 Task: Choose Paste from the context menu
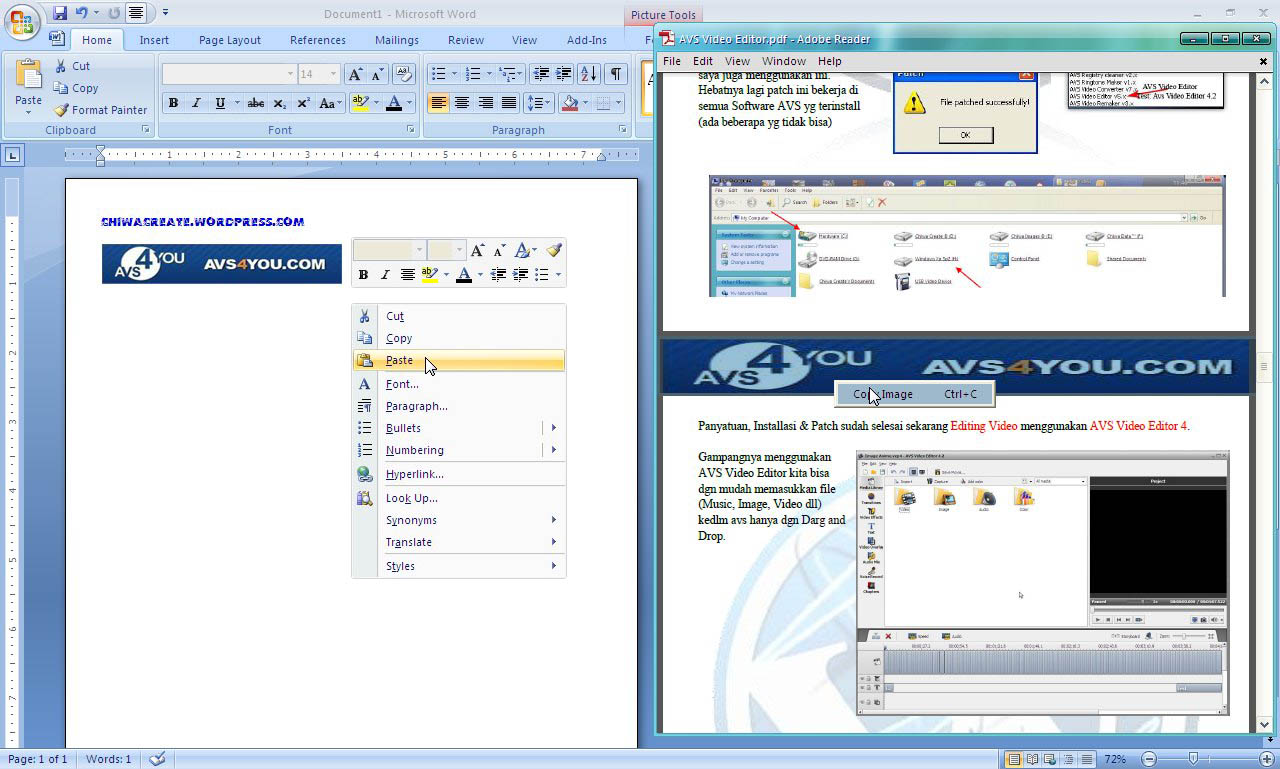(460, 360)
